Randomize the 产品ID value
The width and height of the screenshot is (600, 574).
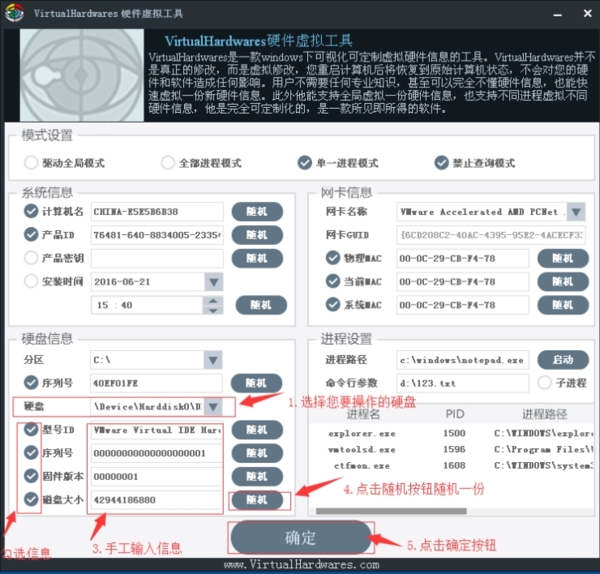point(257,235)
